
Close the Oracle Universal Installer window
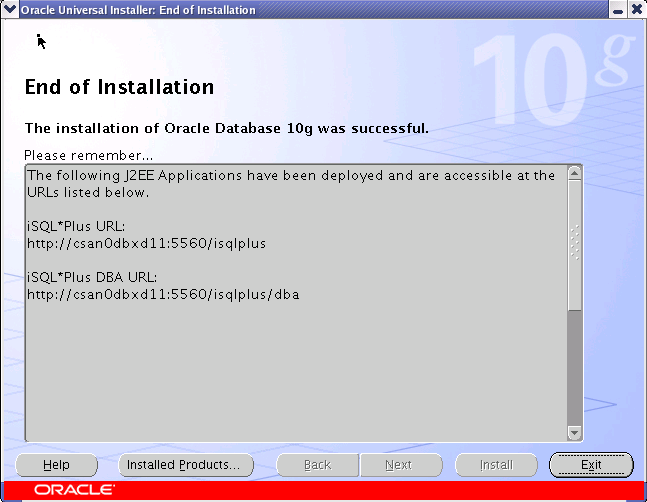[x=637, y=9]
